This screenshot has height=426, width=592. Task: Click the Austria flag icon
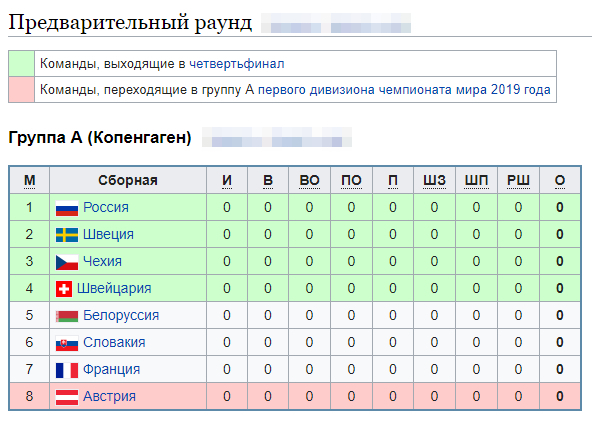67,397
